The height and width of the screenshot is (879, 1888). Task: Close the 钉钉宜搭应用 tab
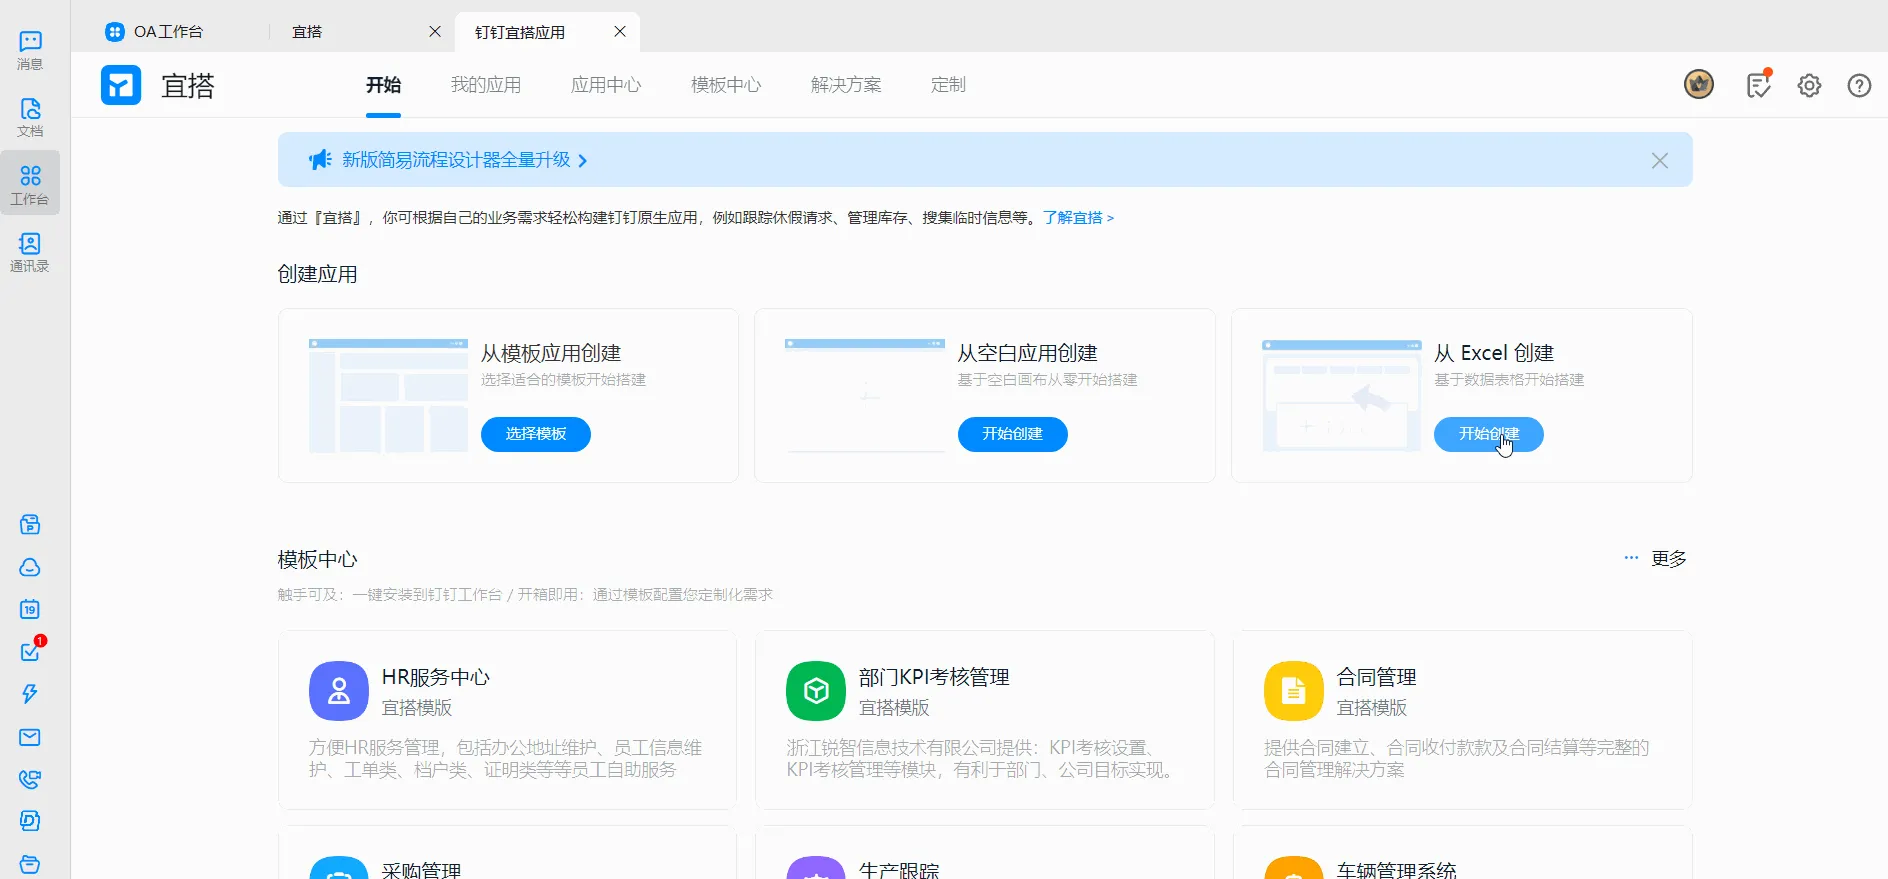coord(620,32)
